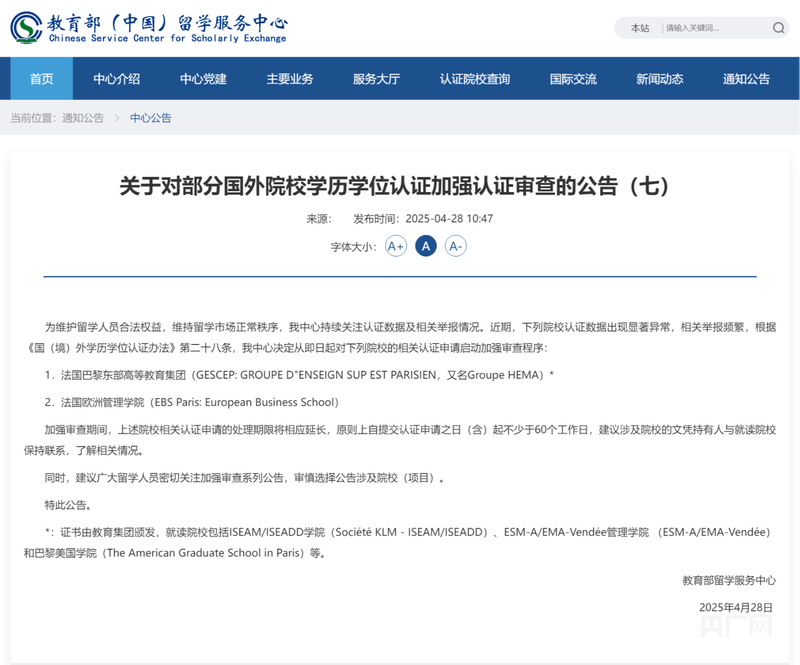Expand the 主要业务 menu
800x665 pixels.
pyautogui.click(x=290, y=79)
